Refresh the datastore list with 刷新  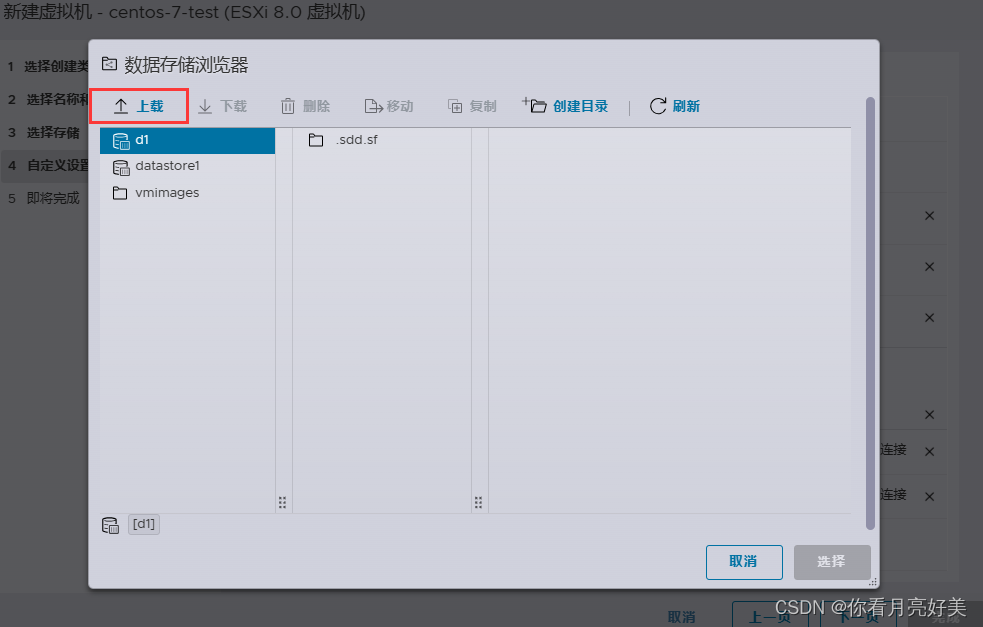(675, 106)
